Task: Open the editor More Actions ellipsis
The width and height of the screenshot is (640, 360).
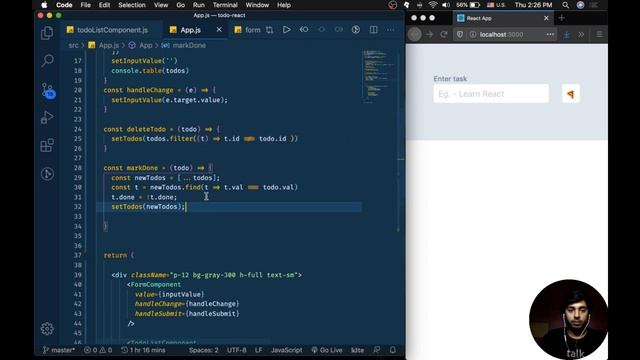Action: coord(391,30)
